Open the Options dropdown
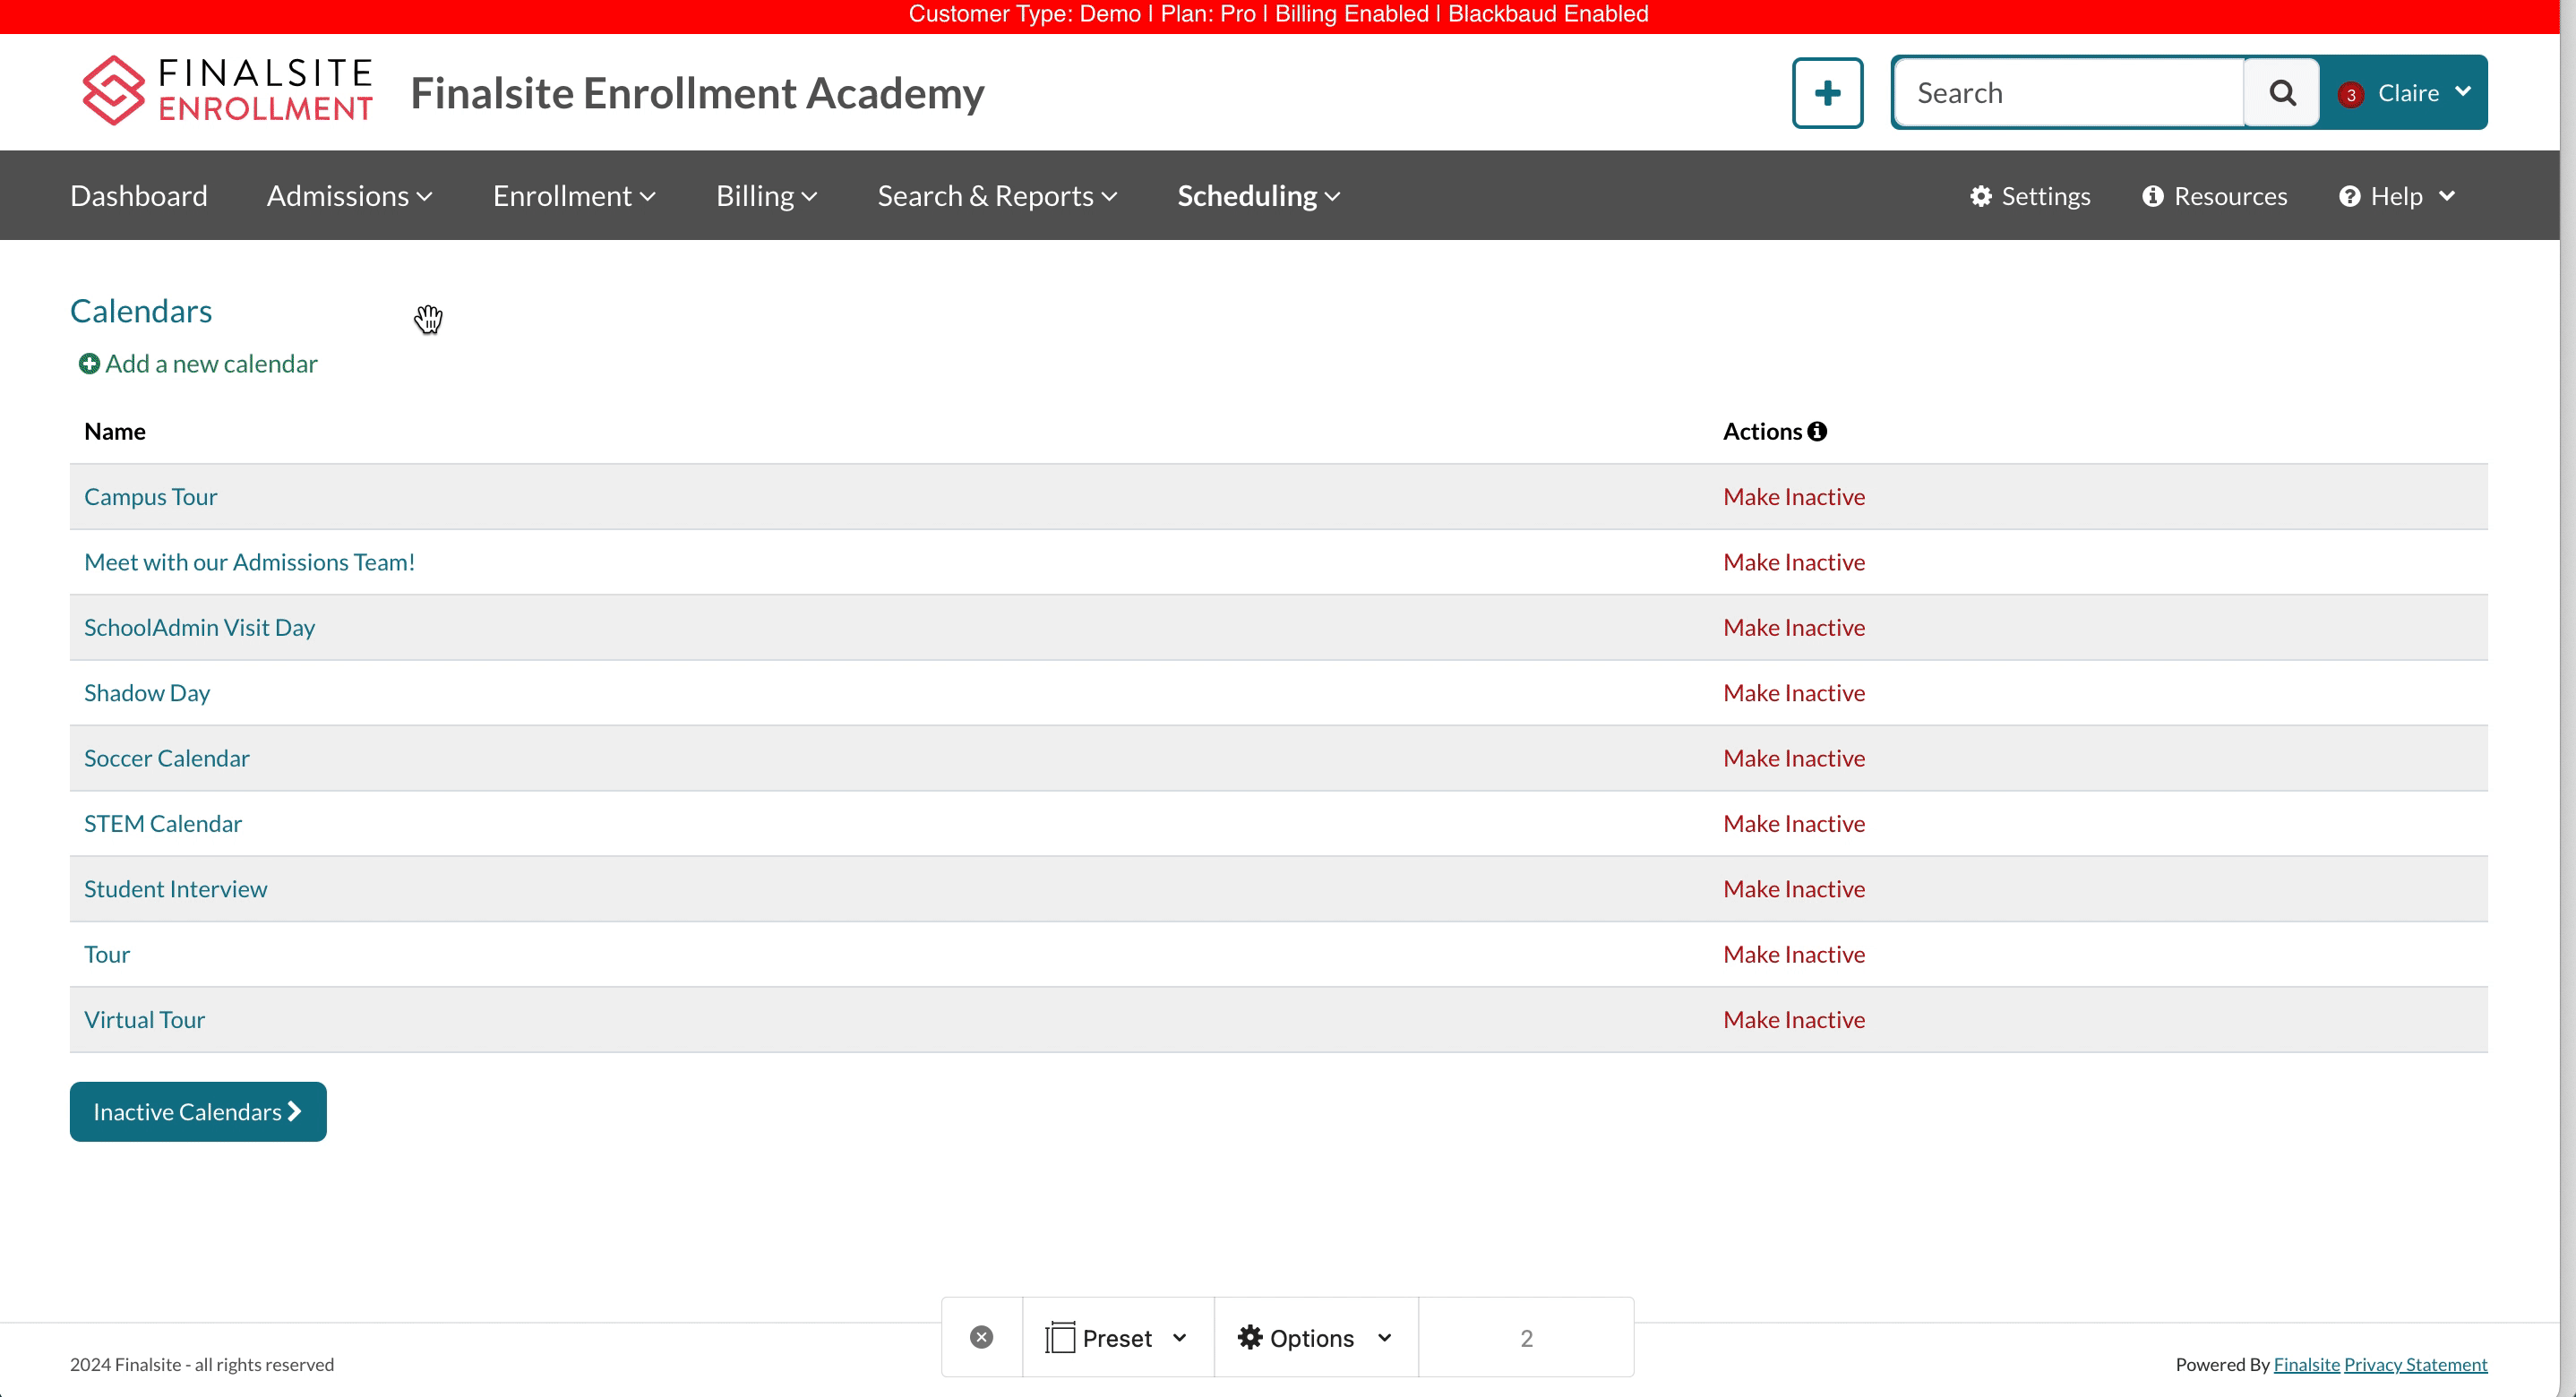 1314,1337
